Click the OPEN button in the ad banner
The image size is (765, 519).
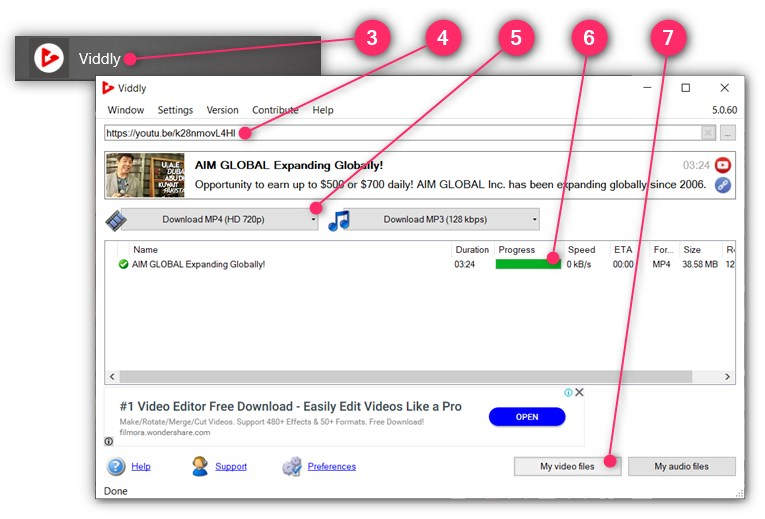click(x=527, y=417)
